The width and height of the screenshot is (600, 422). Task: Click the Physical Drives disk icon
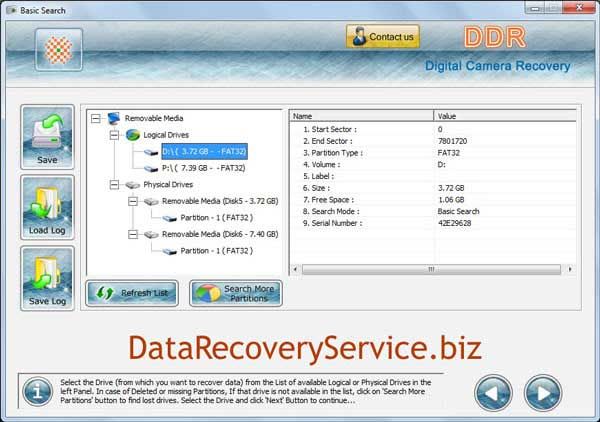pos(133,185)
